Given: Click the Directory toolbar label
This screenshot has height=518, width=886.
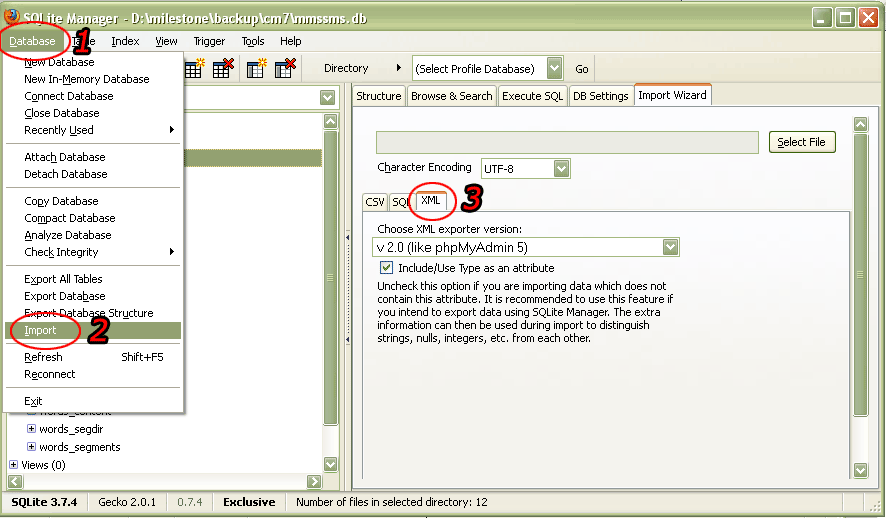Looking at the screenshot, I should [346, 68].
